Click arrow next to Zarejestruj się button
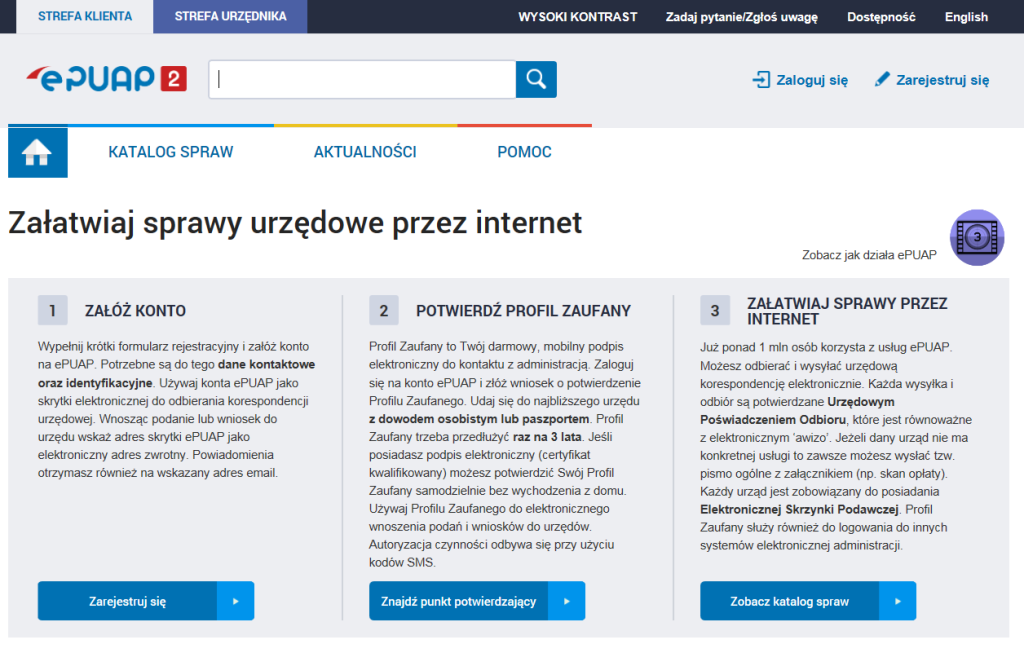The image size is (1024, 653). coord(236,601)
